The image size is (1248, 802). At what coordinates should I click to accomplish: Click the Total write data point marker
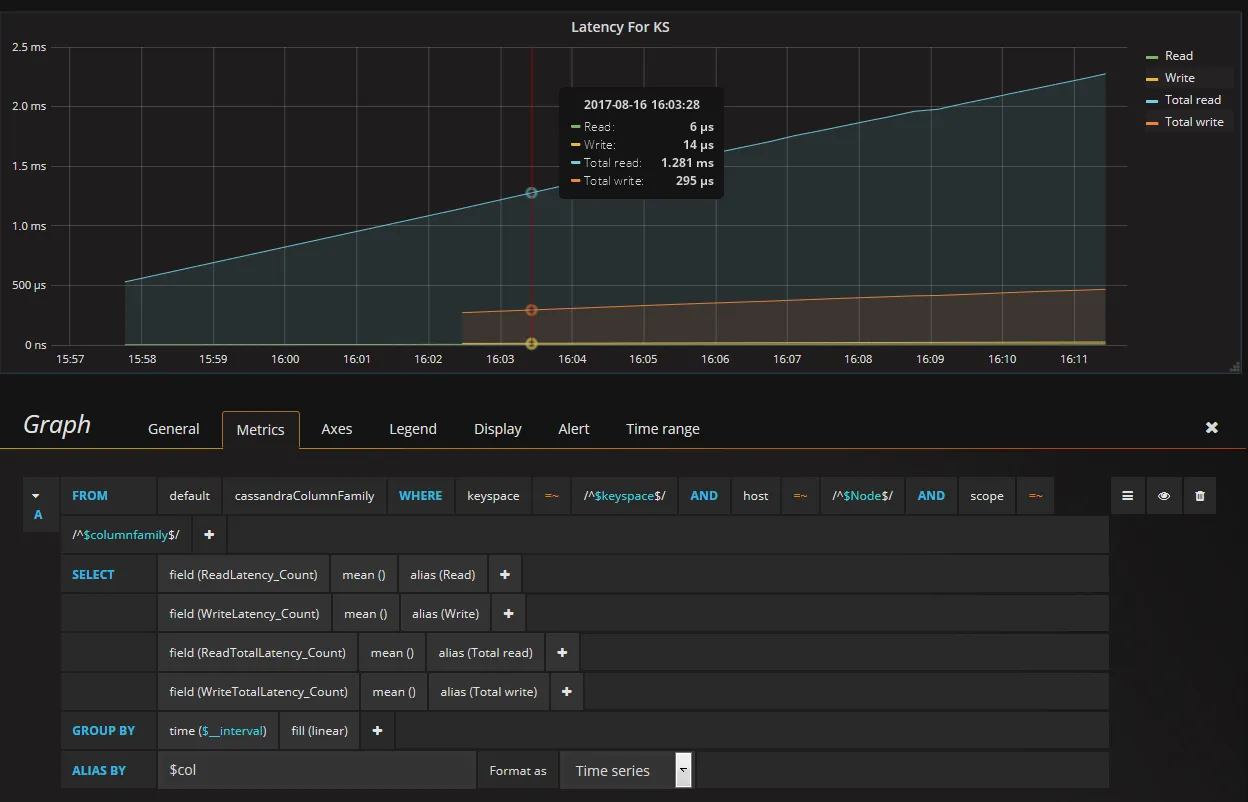coord(532,310)
